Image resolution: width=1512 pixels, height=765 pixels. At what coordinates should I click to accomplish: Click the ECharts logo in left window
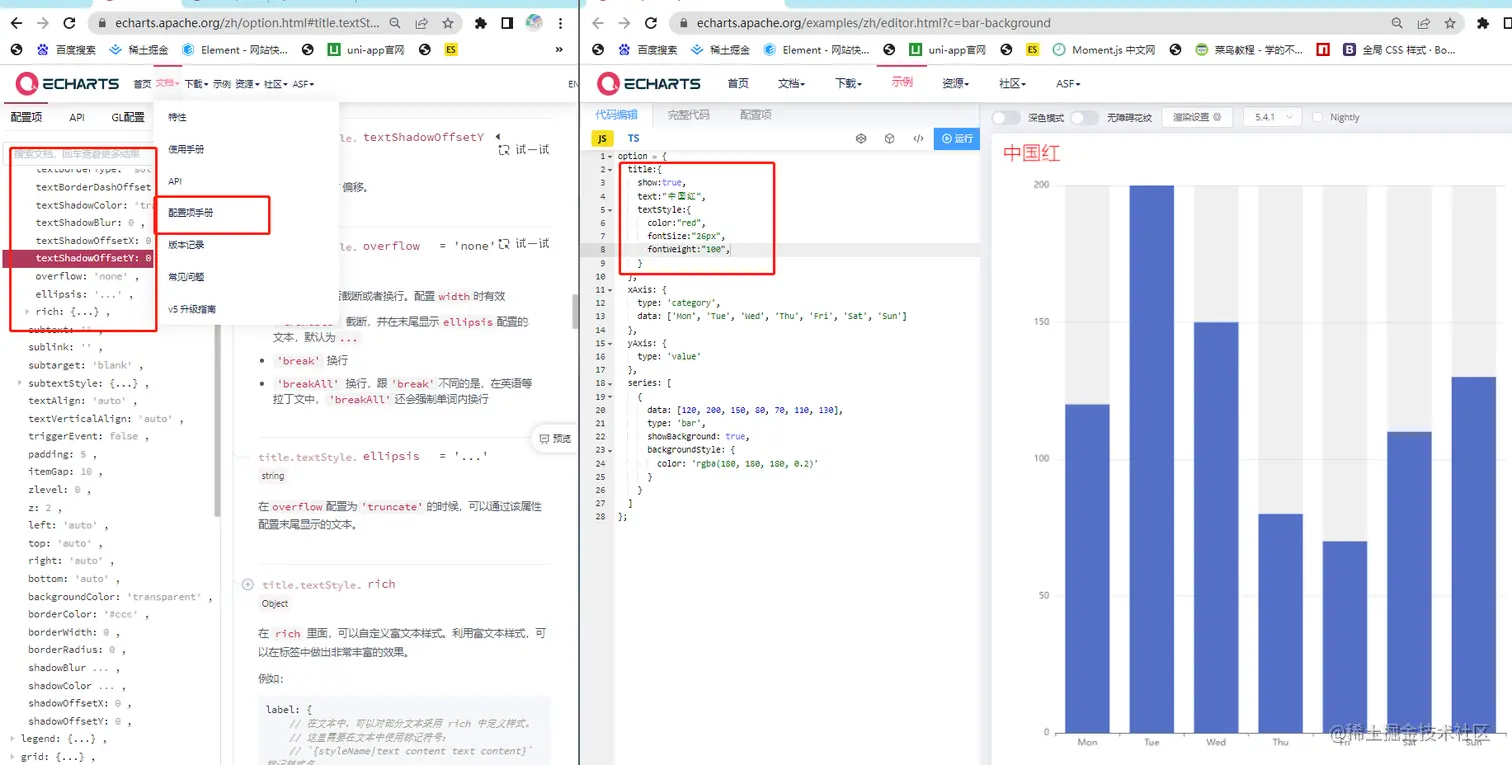[67, 84]
